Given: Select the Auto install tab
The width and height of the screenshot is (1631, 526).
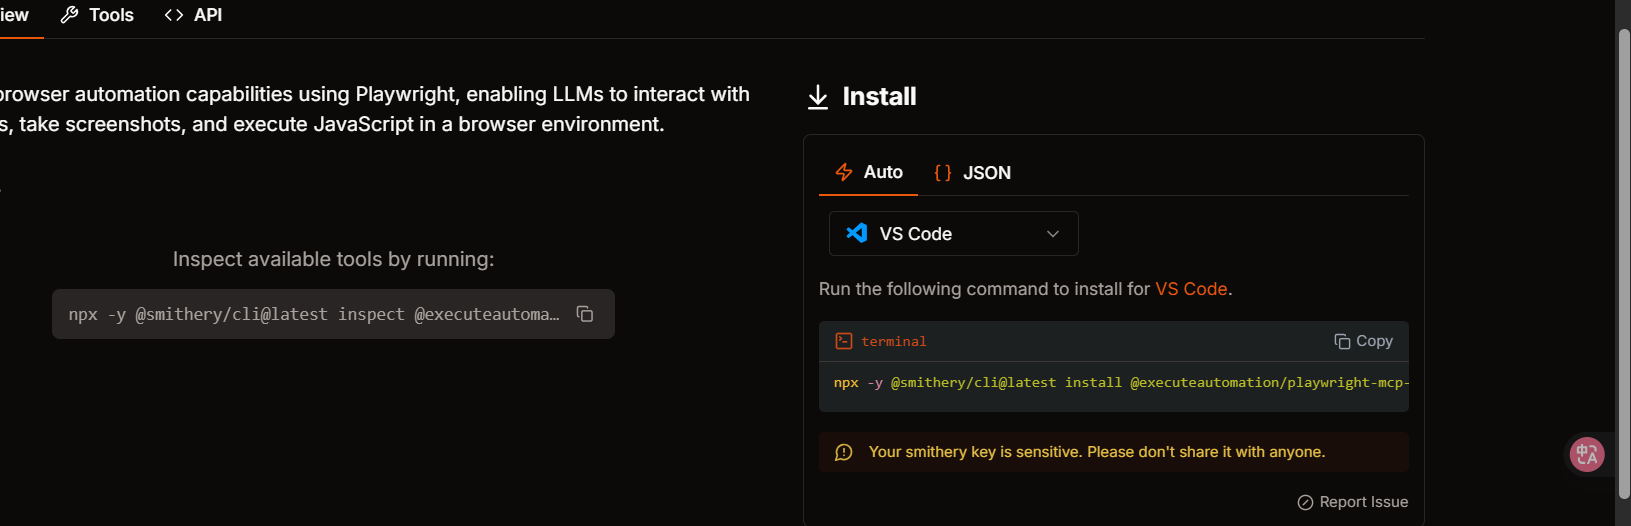Looking at the screenshot, I should [868, 172].
